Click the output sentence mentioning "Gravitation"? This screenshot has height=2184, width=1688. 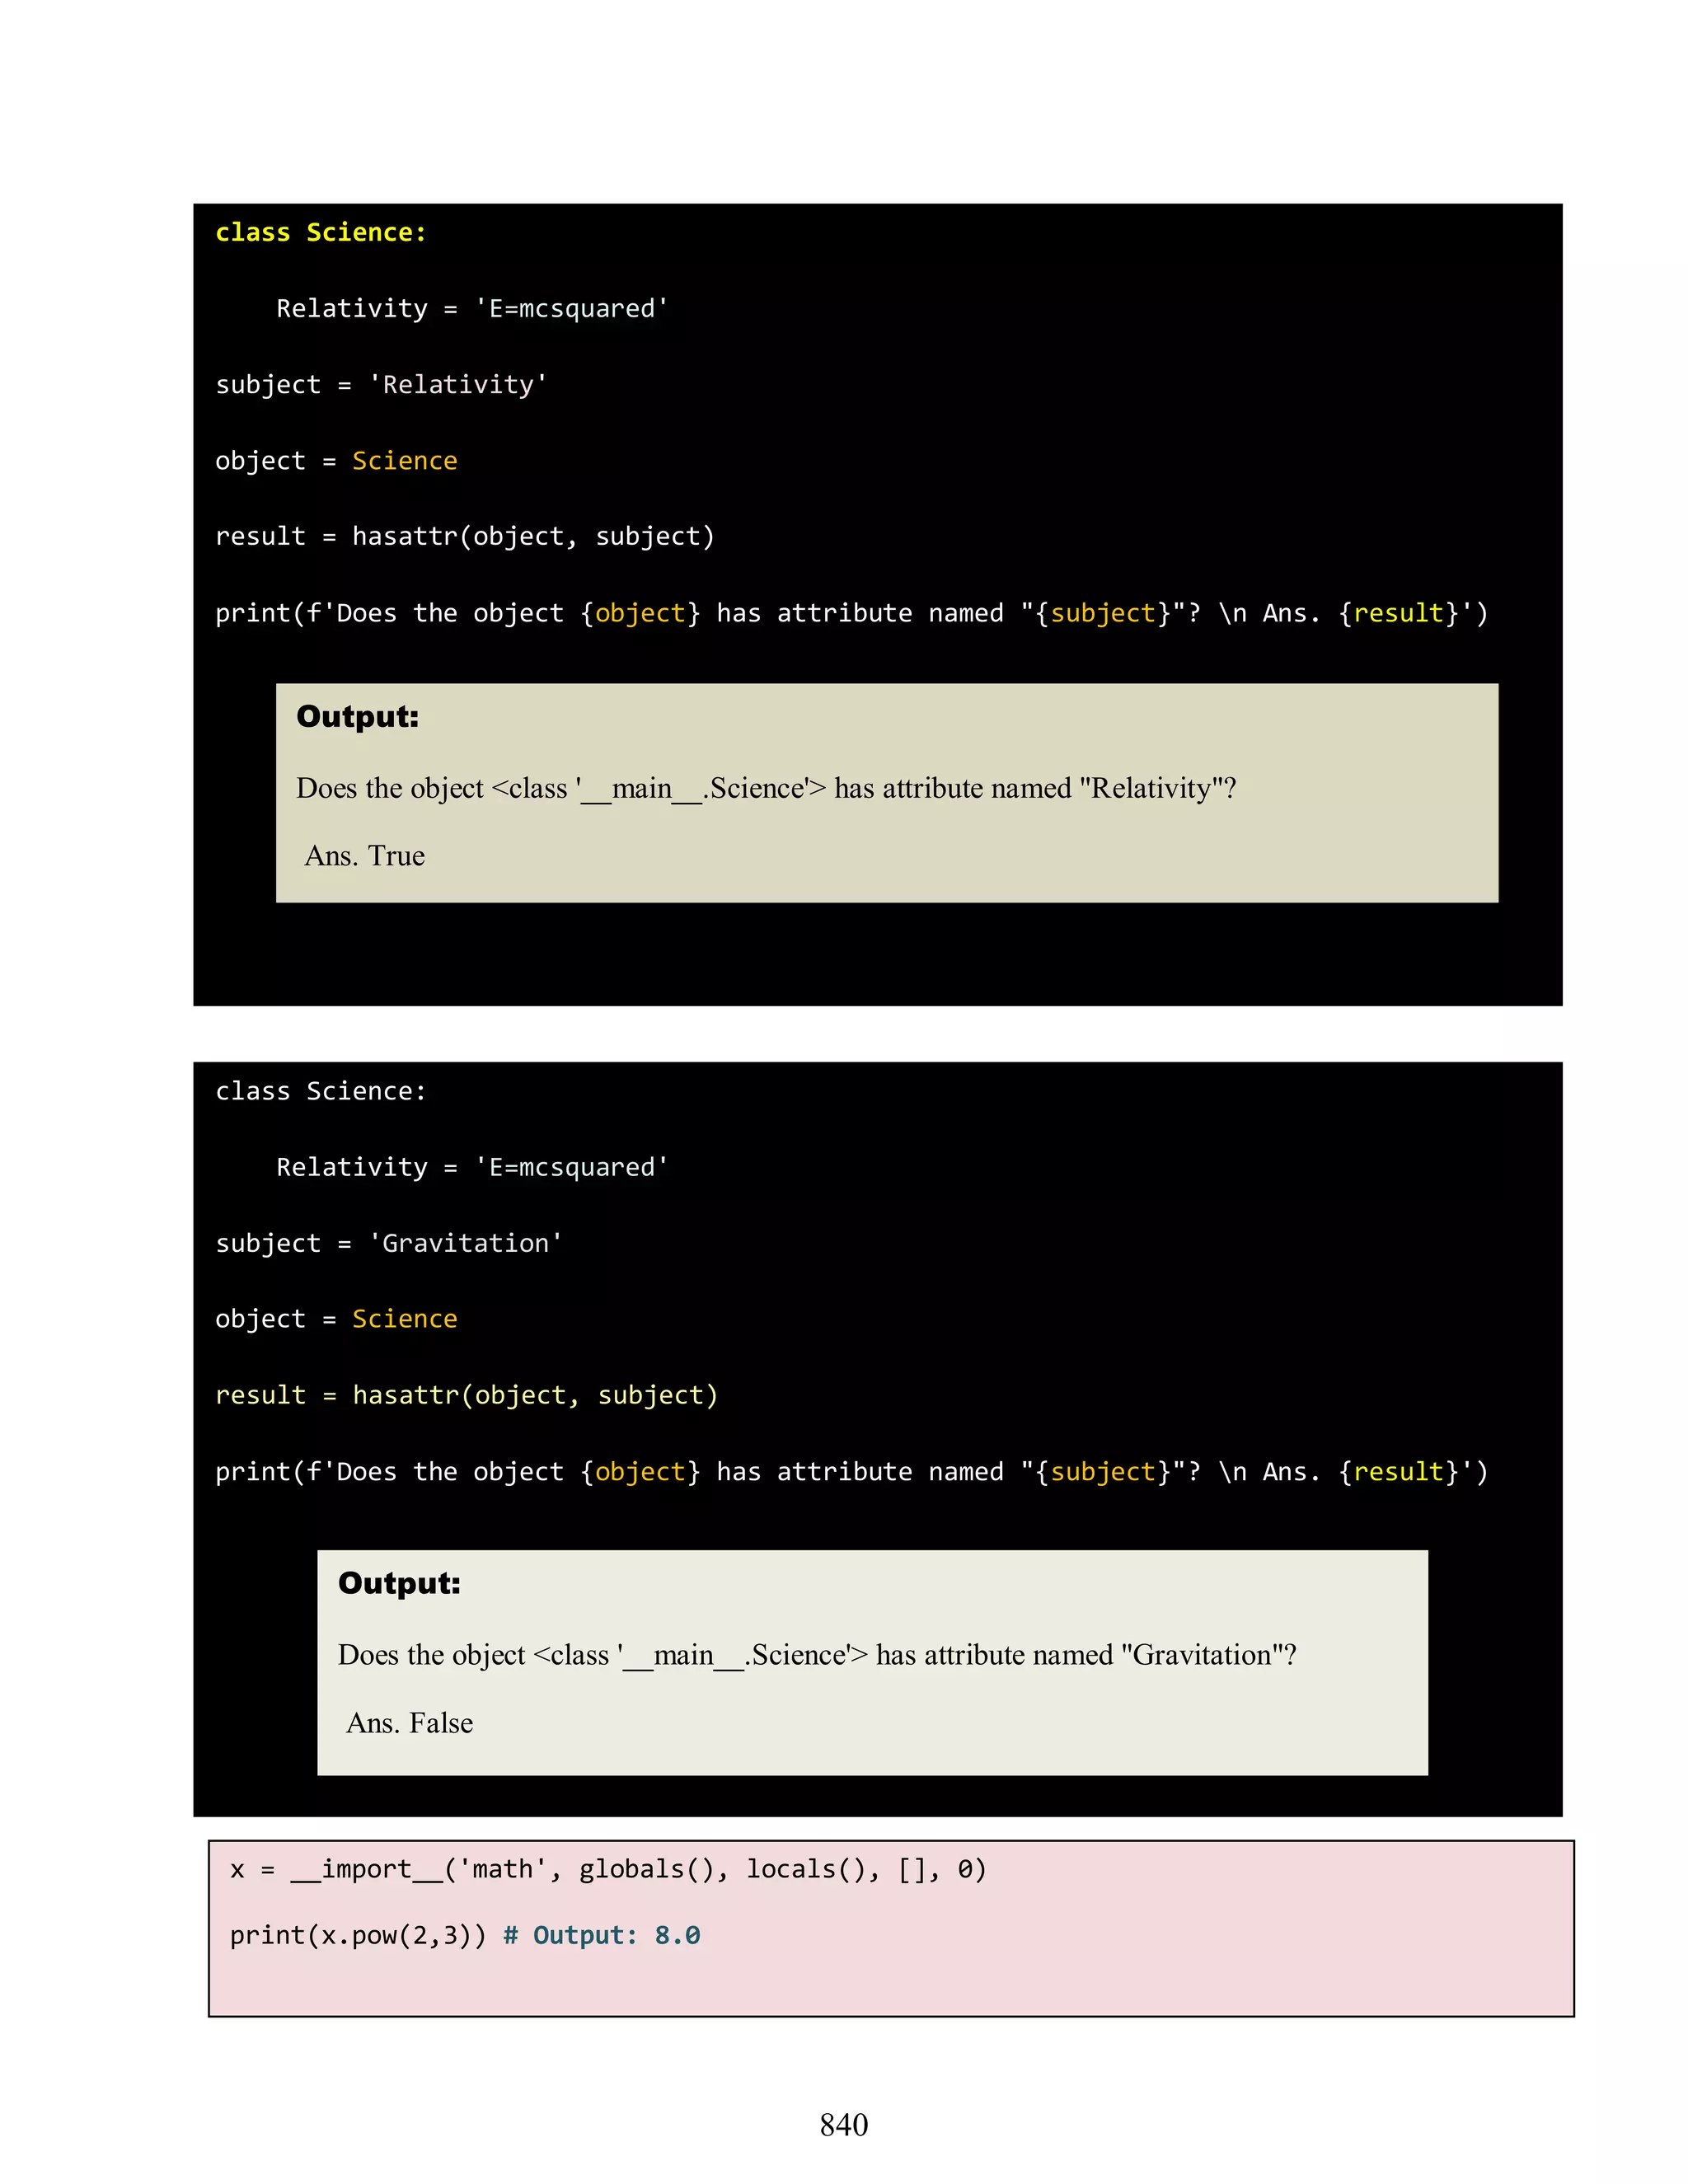click(x=817, y=1655)
